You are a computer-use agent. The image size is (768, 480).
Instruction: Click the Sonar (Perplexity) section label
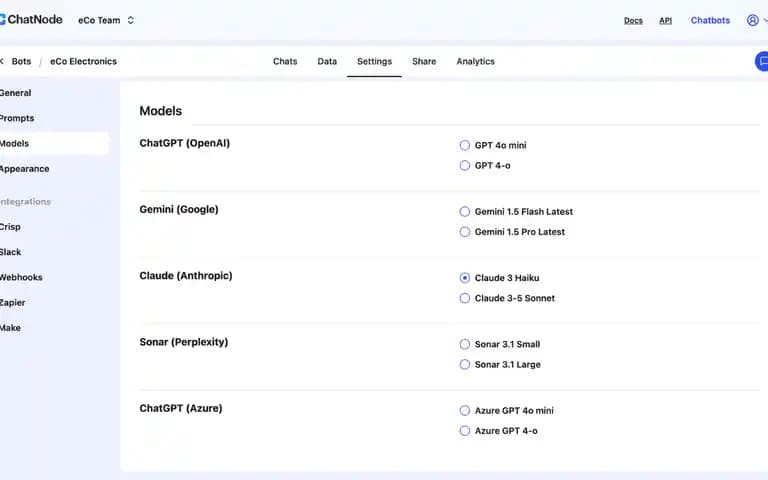click(x=184, y=342)
